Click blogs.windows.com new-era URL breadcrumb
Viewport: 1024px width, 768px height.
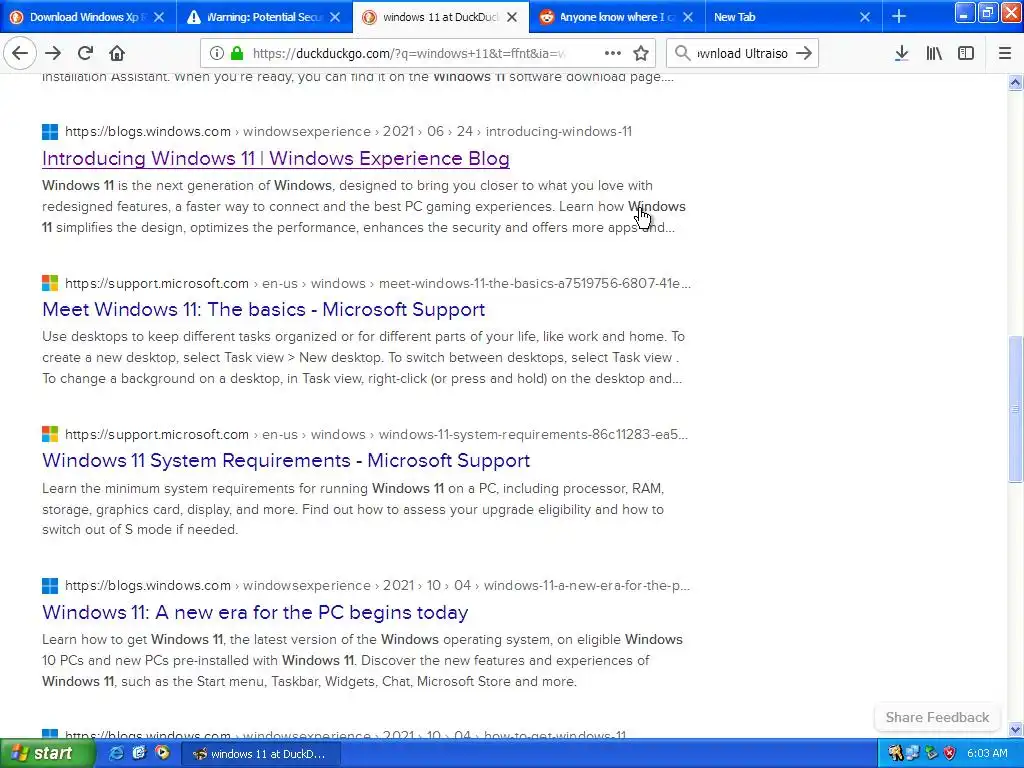coord(377,585)
